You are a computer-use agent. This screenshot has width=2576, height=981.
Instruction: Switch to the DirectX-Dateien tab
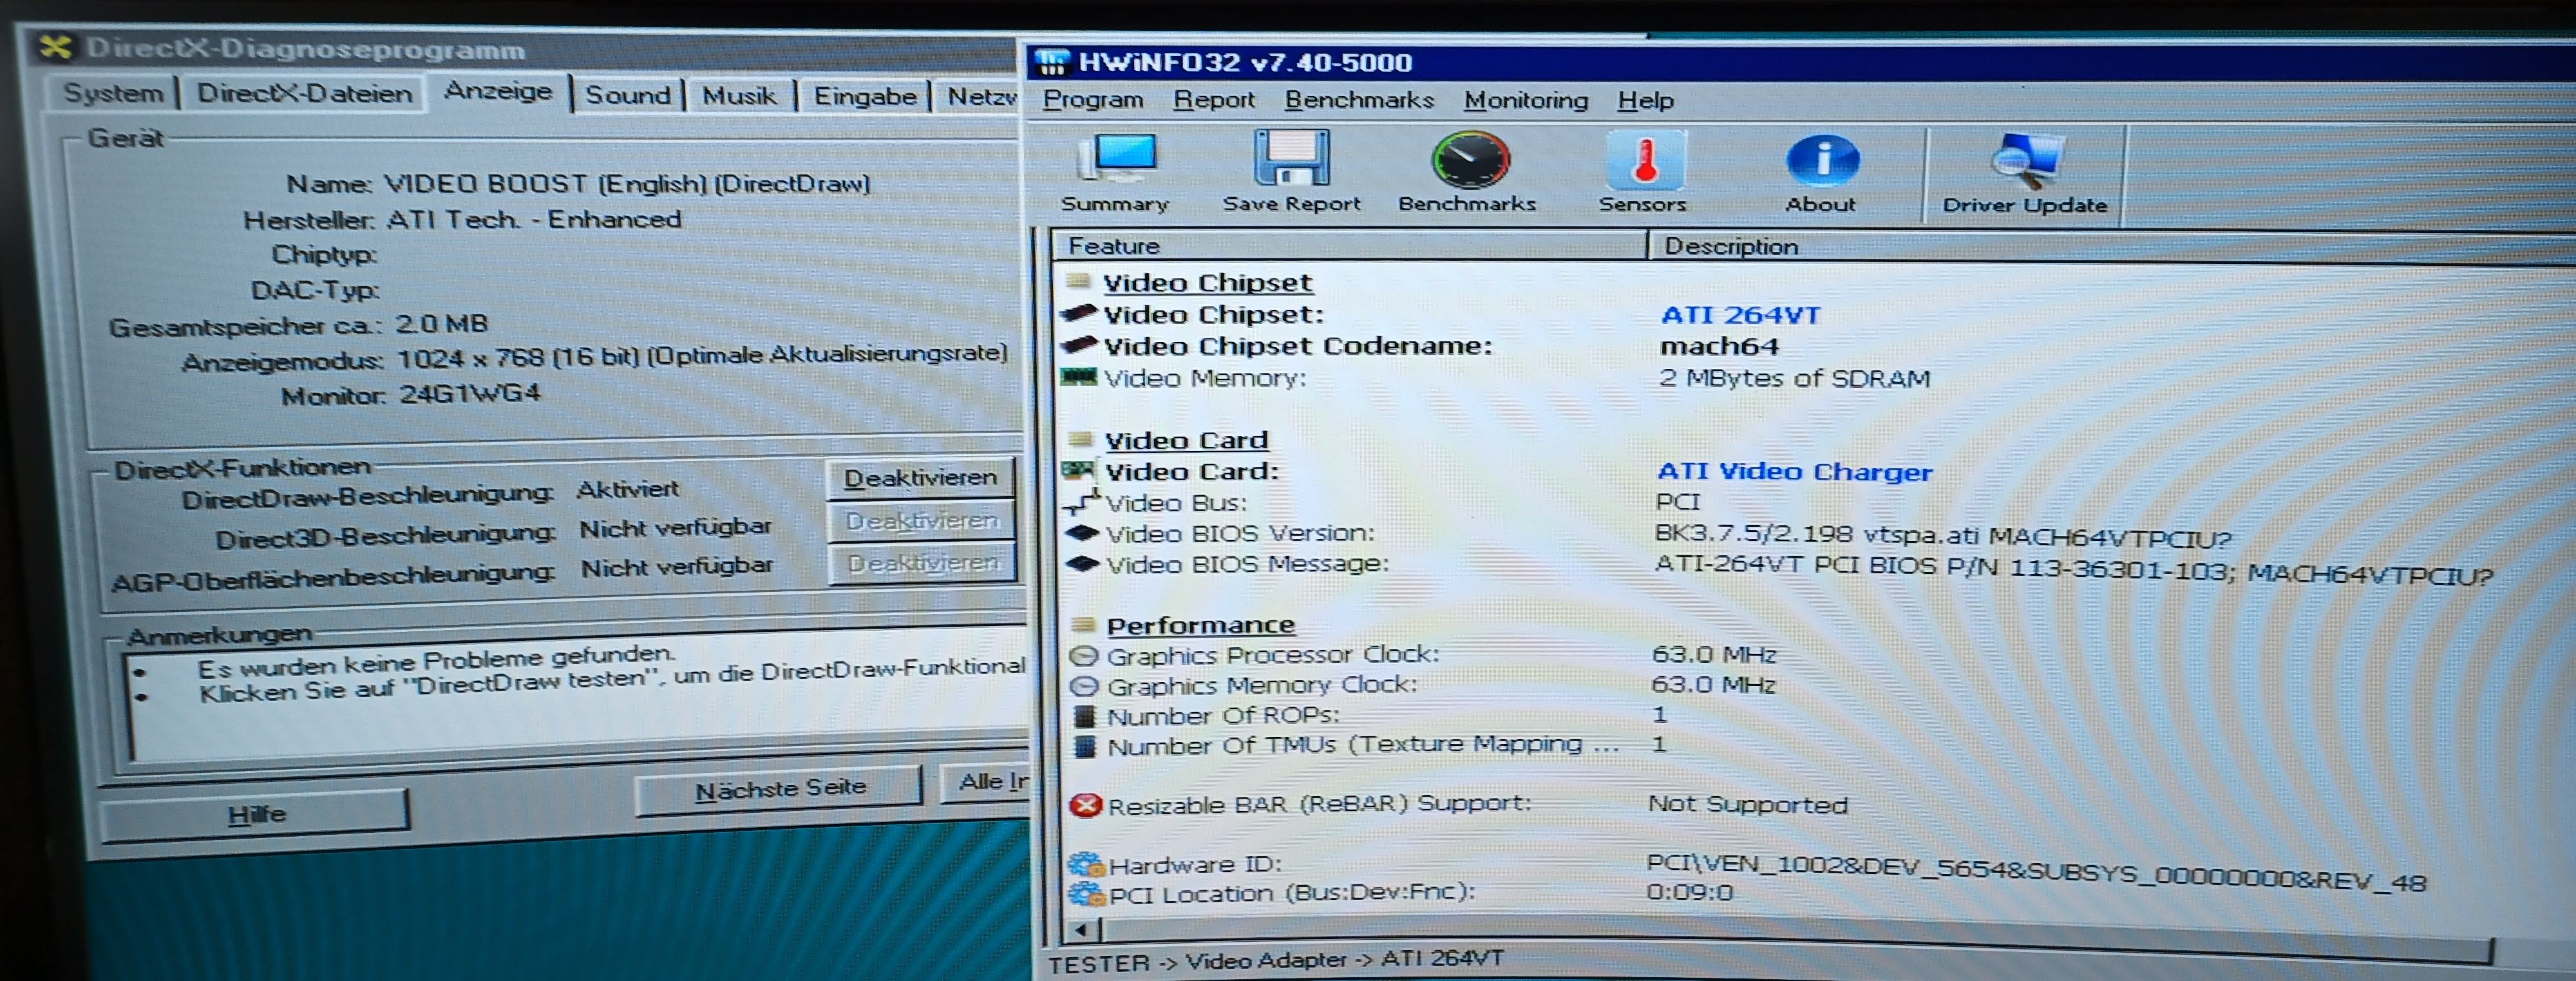pyautogui.click(x=304, y=94)
